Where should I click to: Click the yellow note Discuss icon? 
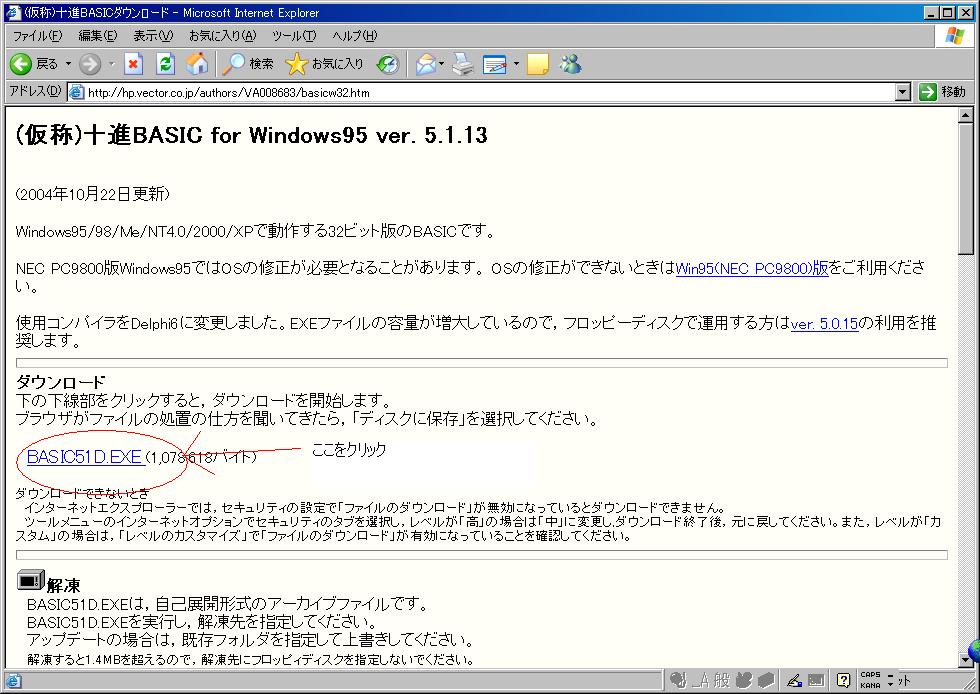538,64
